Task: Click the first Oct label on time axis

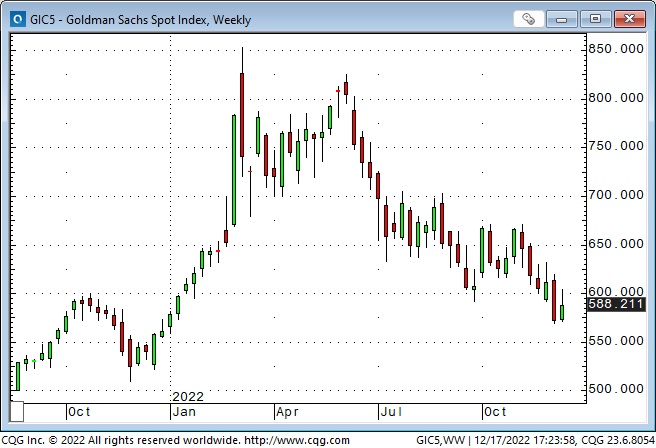Action: click(x=79, y=412)
